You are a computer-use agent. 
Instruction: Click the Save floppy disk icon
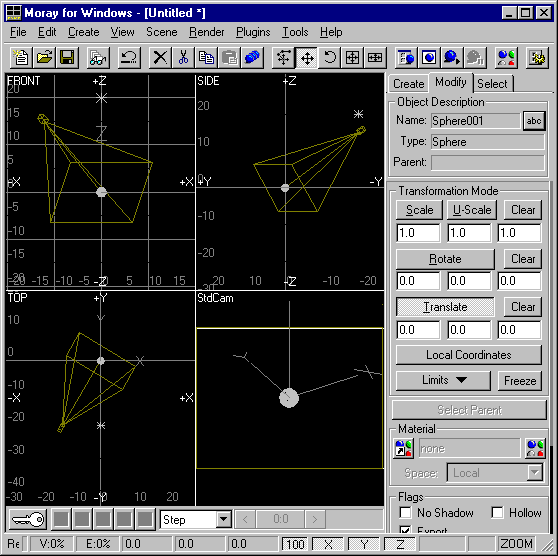(67, 57)
